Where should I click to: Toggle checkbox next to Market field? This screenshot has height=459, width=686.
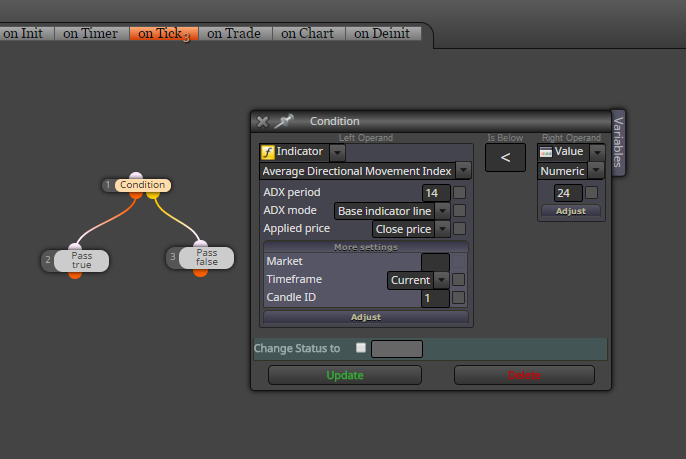458,262
